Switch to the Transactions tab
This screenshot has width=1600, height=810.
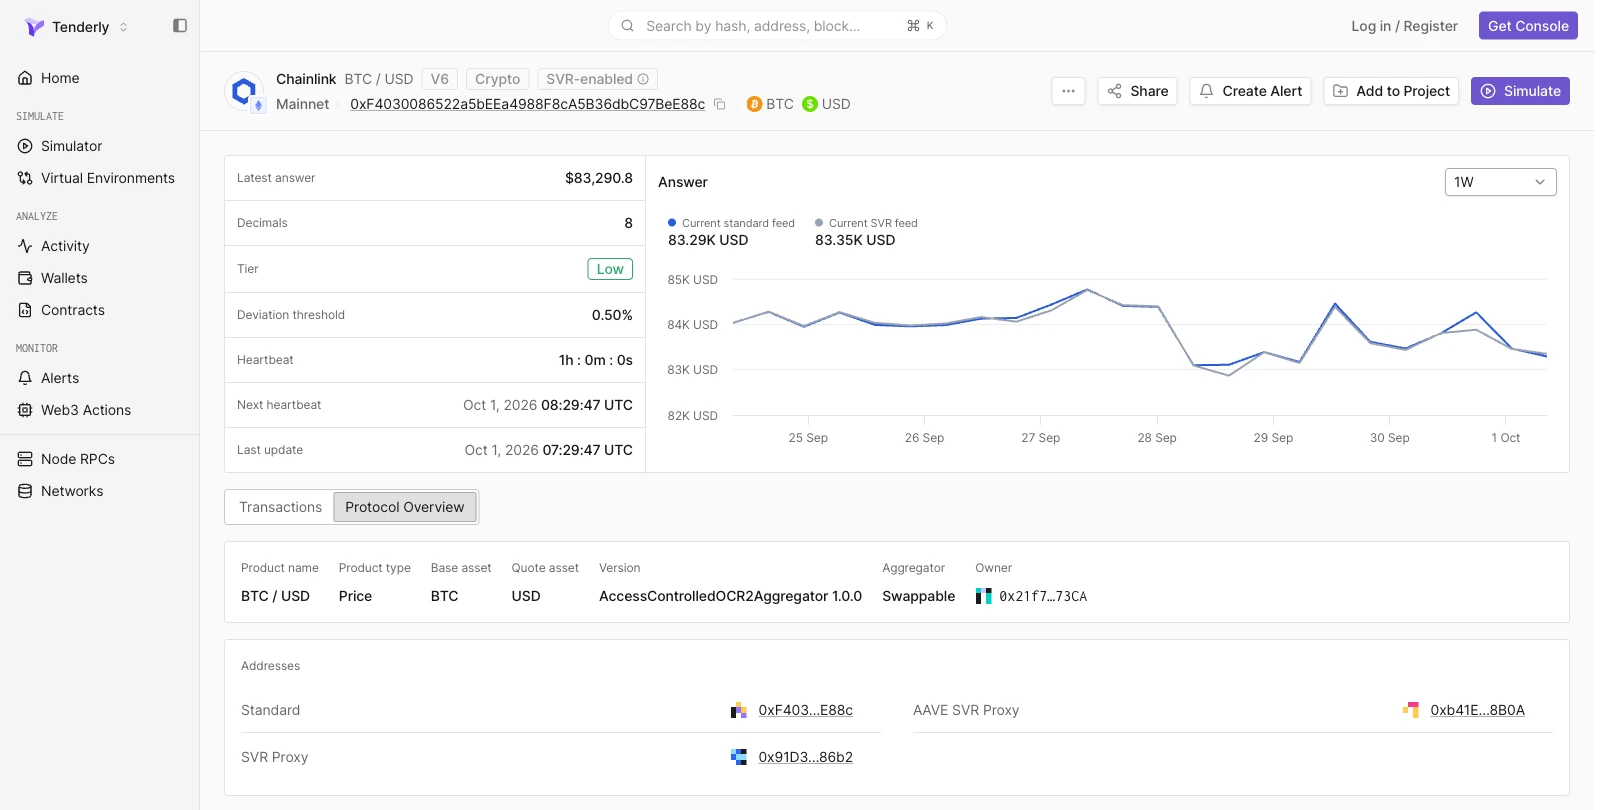[280, 507]
